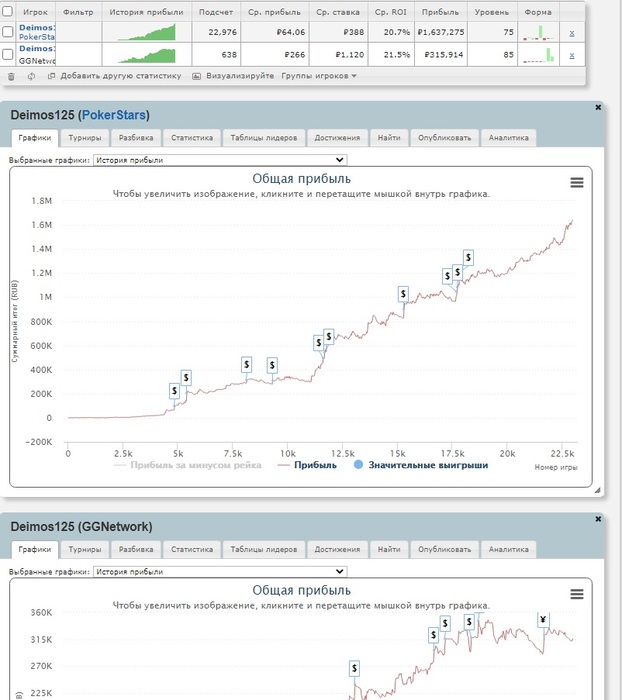
Task: Open 'Найти' tab in PokerStars panel
Action: coord(389,138)
